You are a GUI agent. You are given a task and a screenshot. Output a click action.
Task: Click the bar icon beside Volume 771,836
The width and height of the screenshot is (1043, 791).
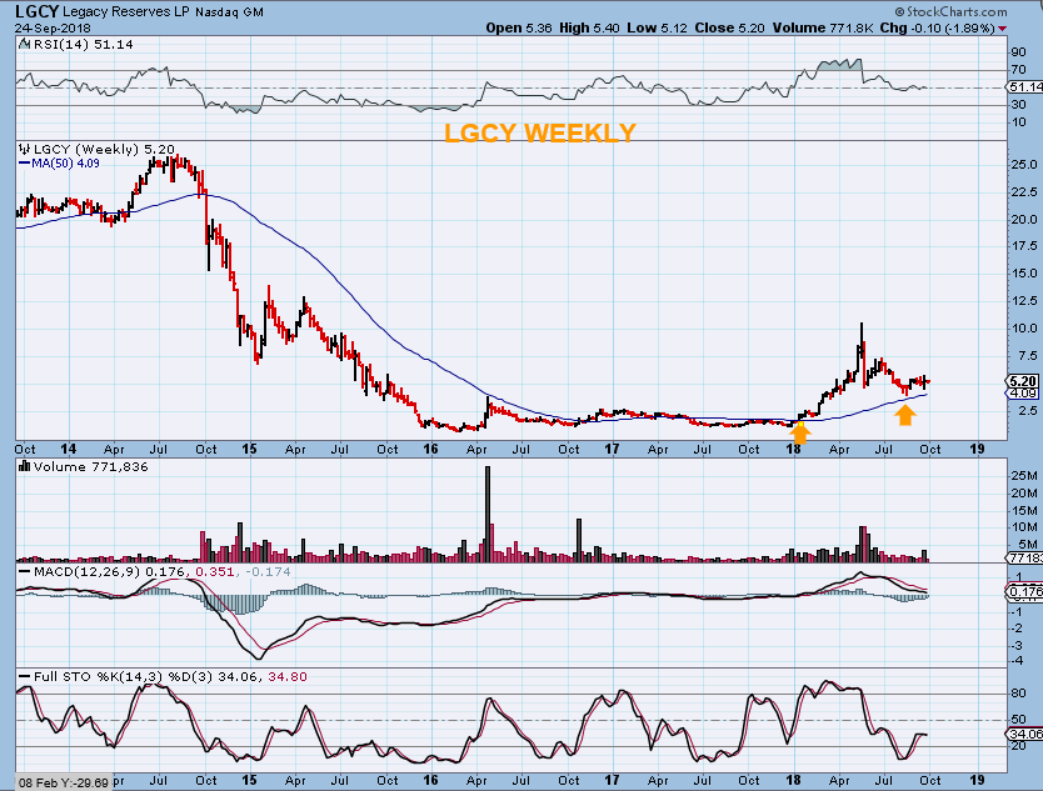[25, 466]
